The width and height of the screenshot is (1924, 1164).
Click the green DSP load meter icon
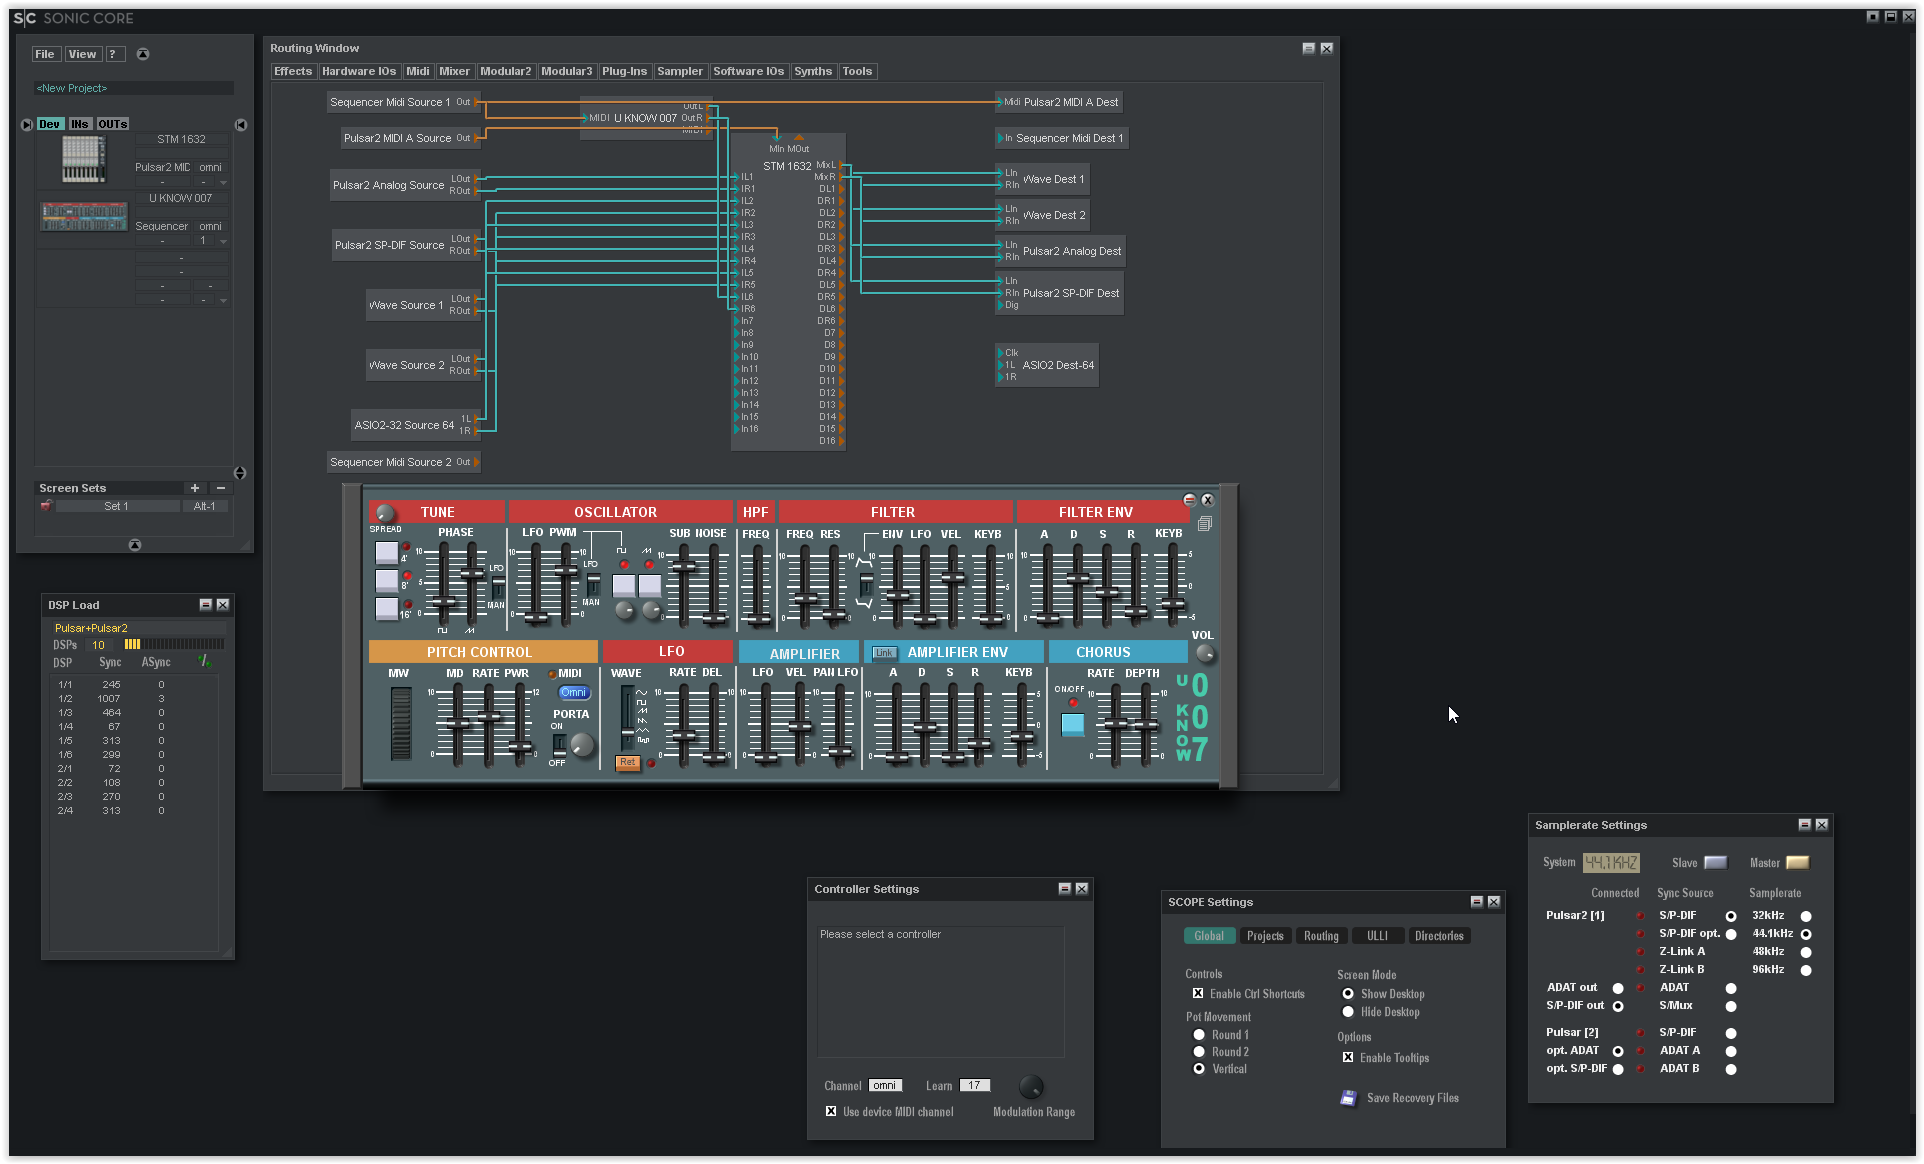click(204, 659)
